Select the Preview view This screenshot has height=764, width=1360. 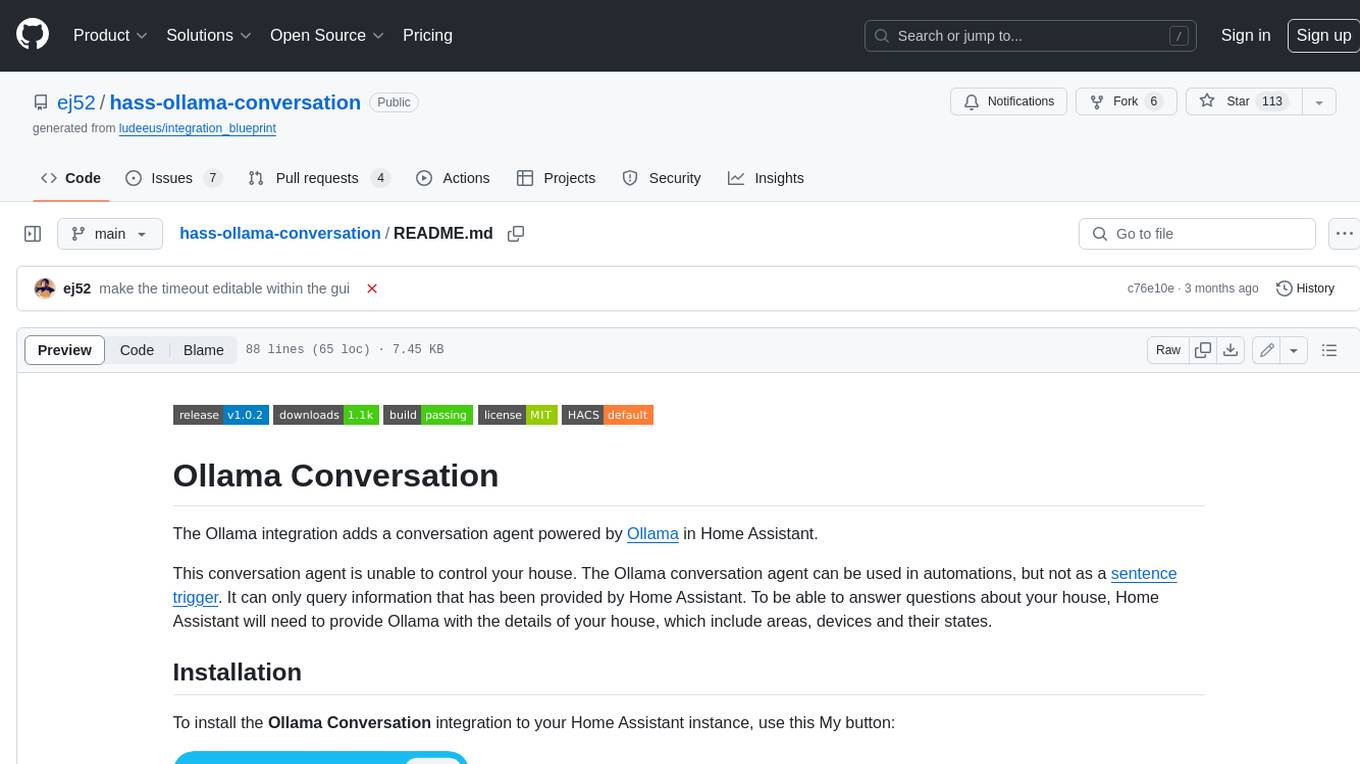pyautogui.click(x=65, y=350)
